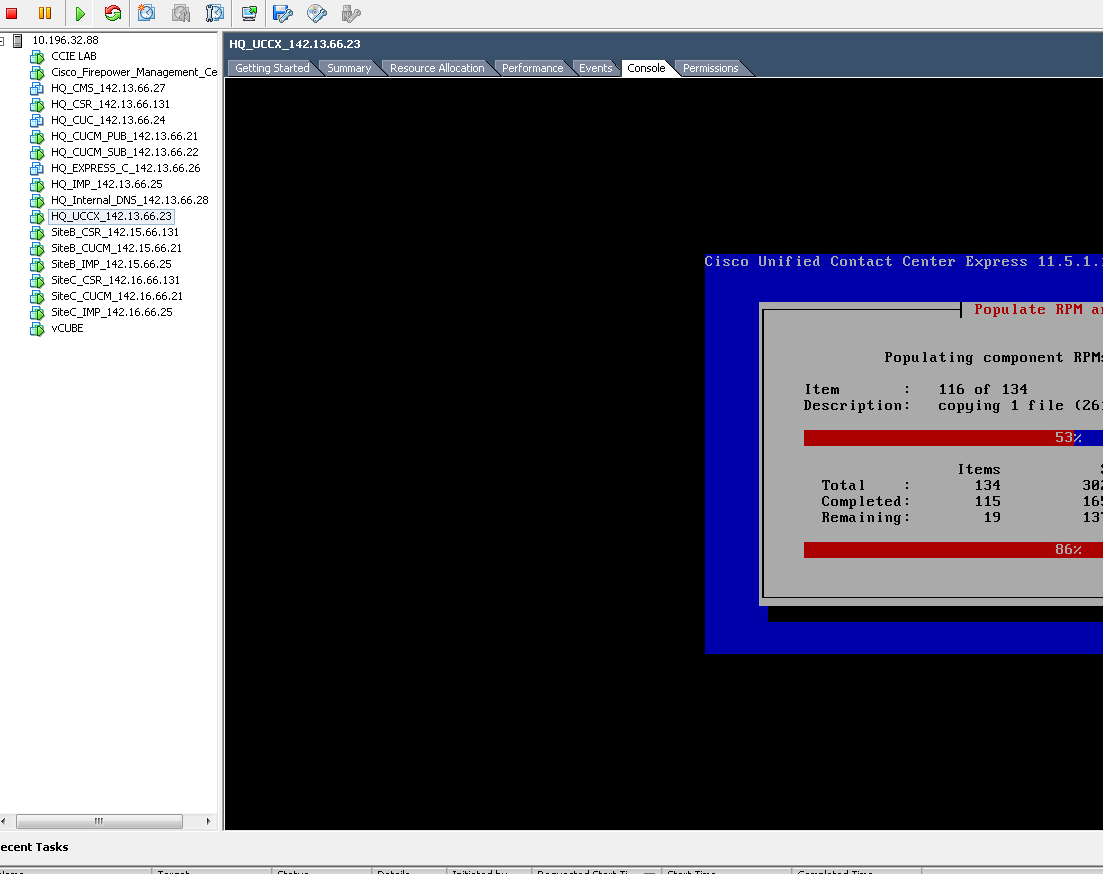The width and height of the screenshot is (1103, 874).
Task: Click the VM icon beside HQ_CMS_142.13.66.27
Action: pos(37,89)
